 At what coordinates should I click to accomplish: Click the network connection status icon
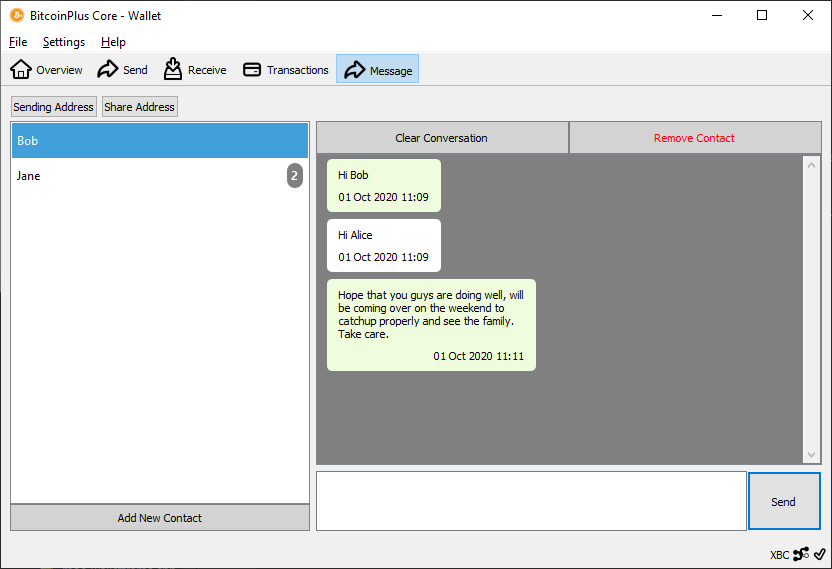[x=801, y=554]
